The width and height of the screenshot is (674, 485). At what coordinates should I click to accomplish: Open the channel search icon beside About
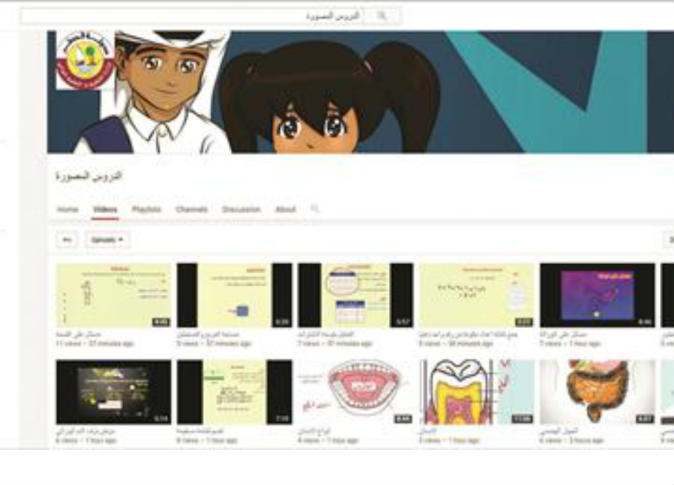[315, 210]
